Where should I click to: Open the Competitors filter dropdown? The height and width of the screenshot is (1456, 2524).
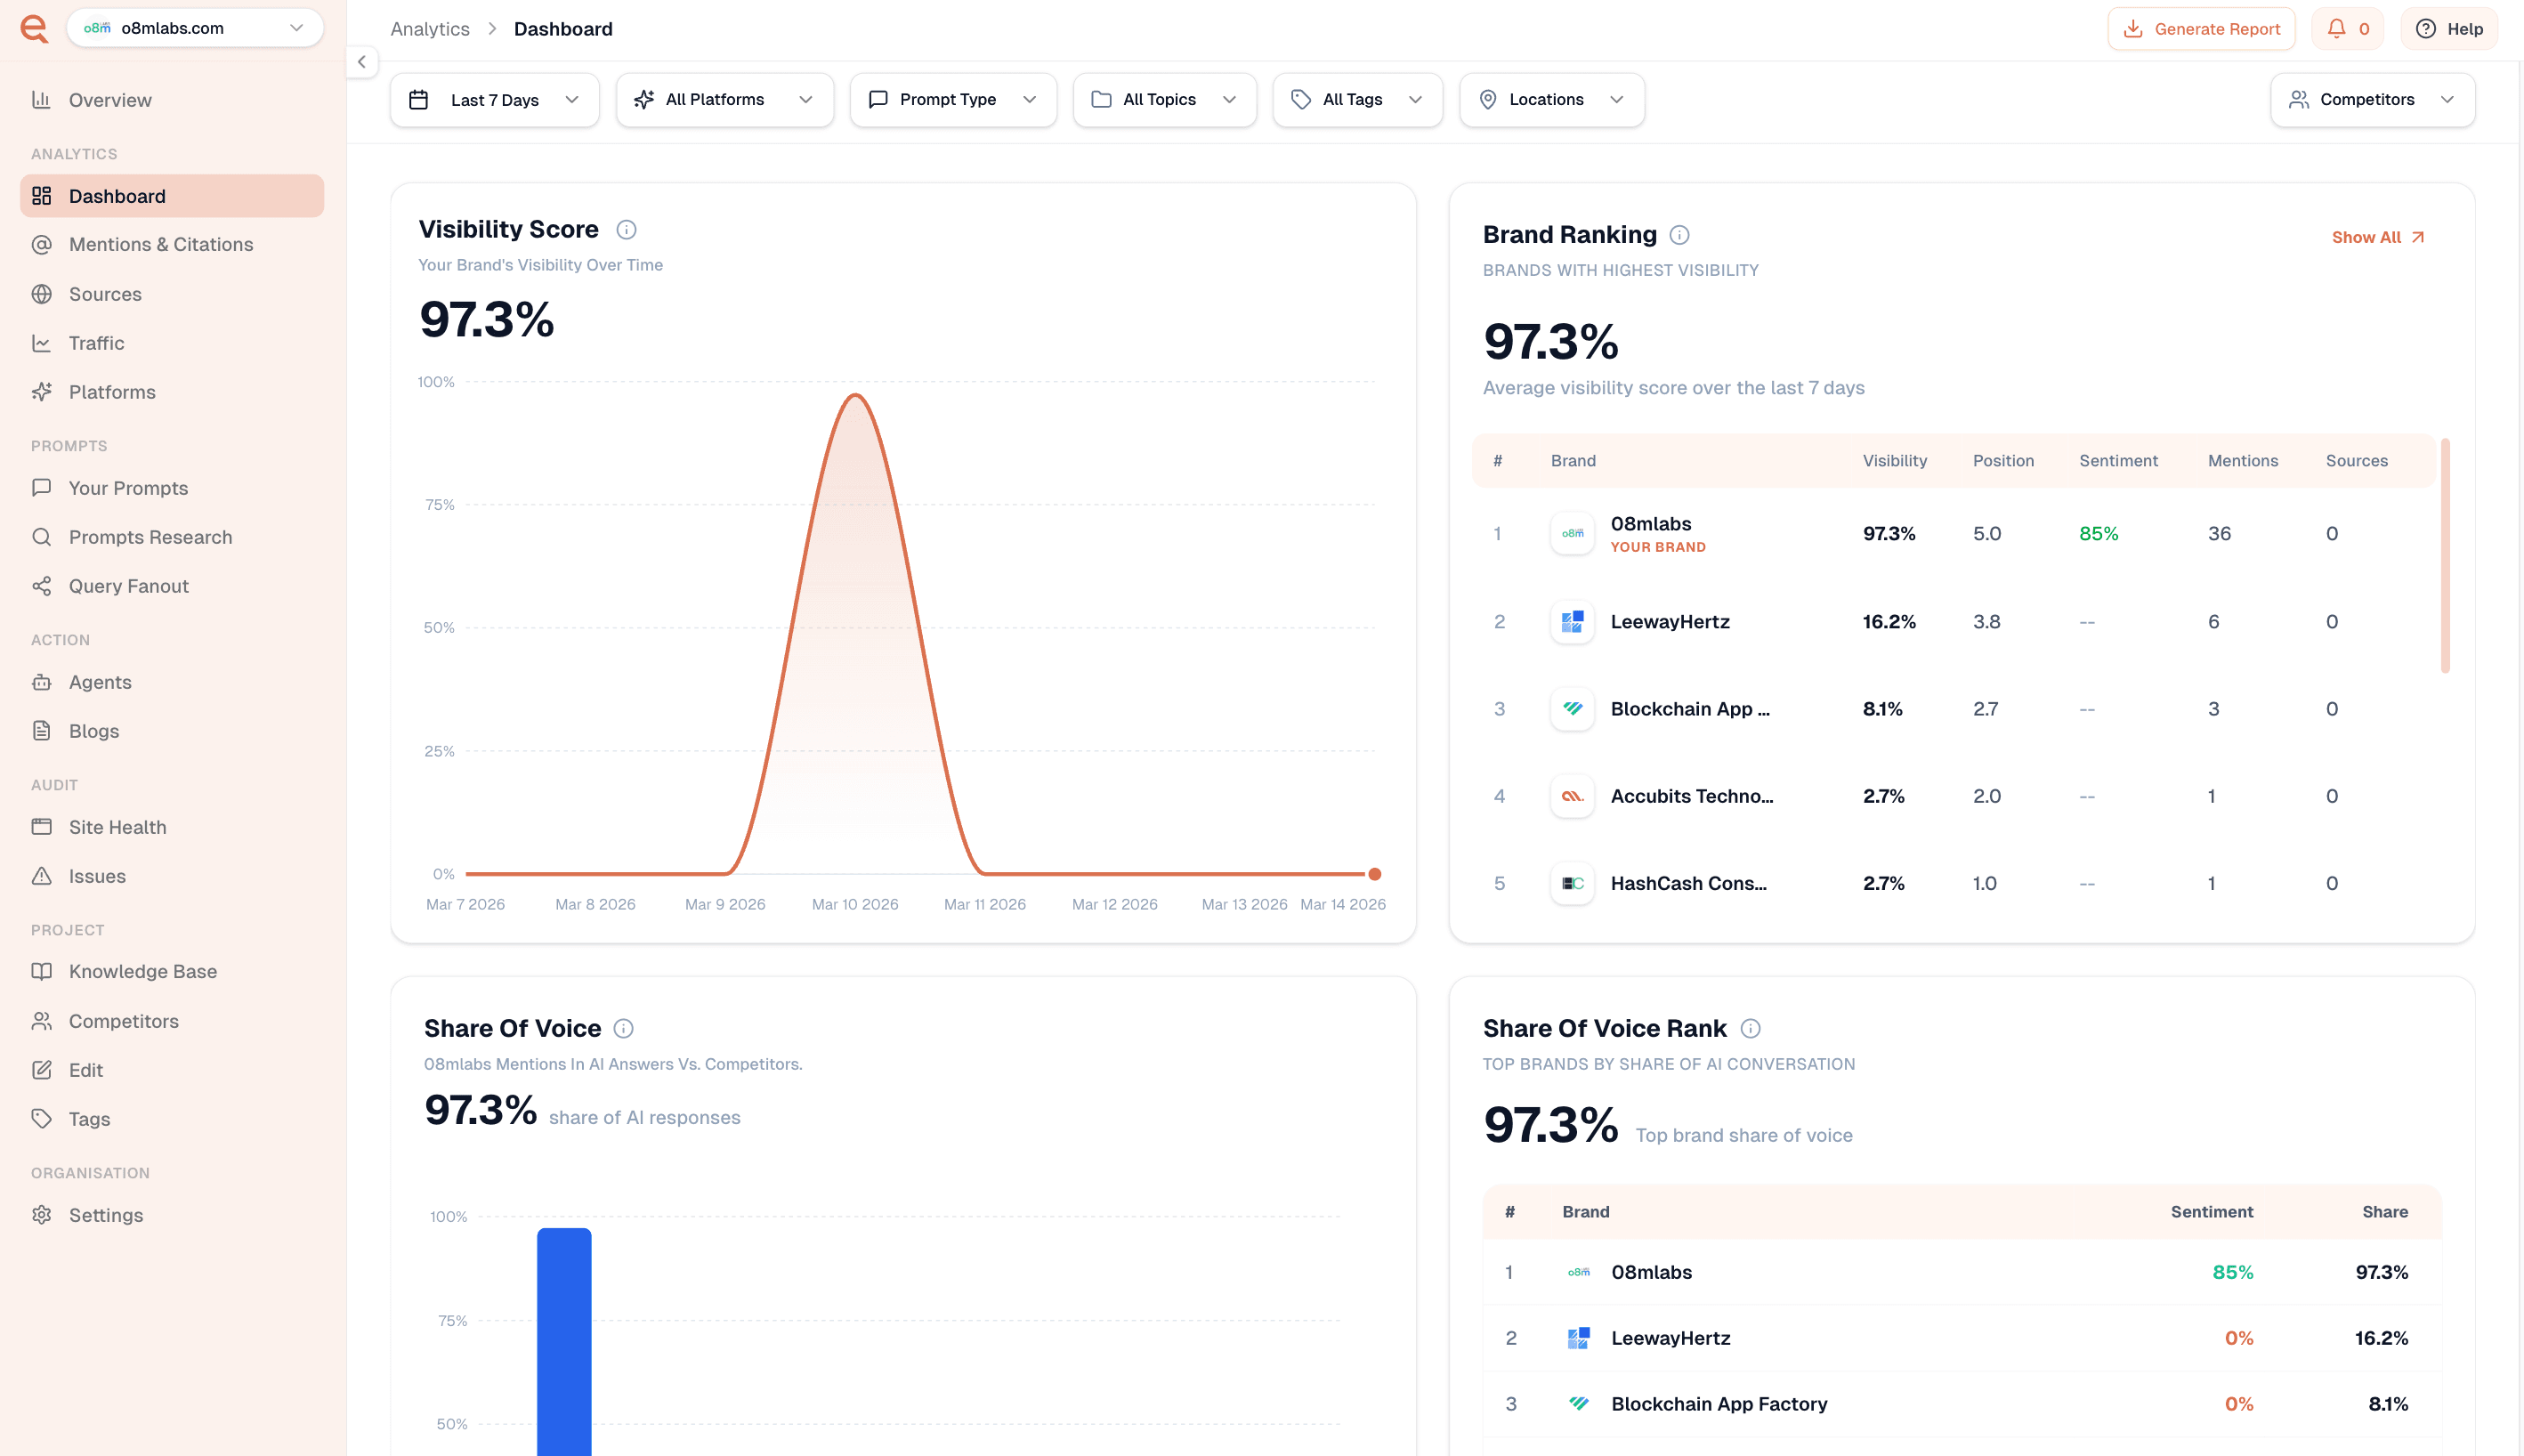click(2371, 99)
